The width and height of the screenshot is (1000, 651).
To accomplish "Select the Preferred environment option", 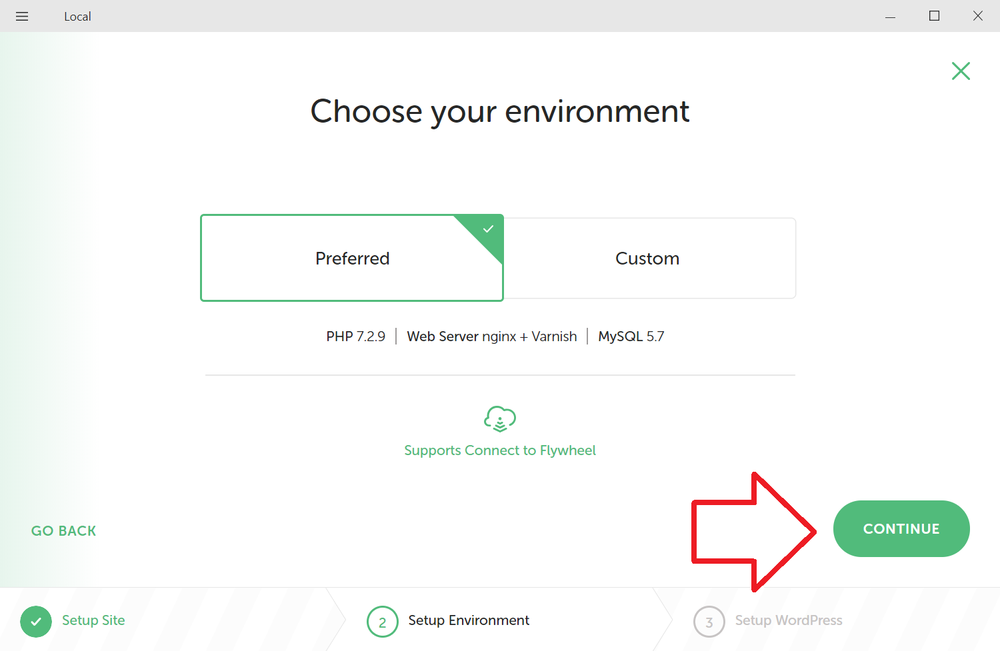I will 352,258.
